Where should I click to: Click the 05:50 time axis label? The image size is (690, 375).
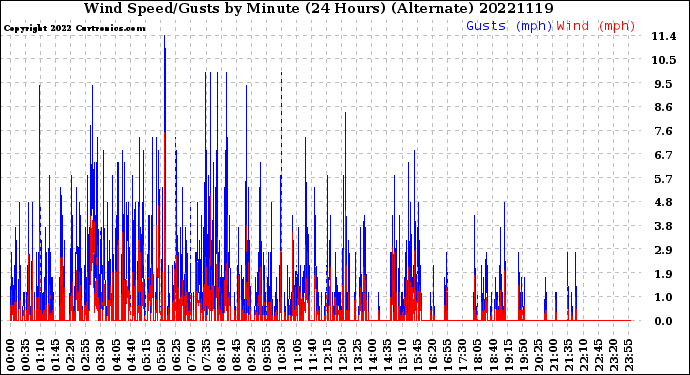(x=161, y=354)
